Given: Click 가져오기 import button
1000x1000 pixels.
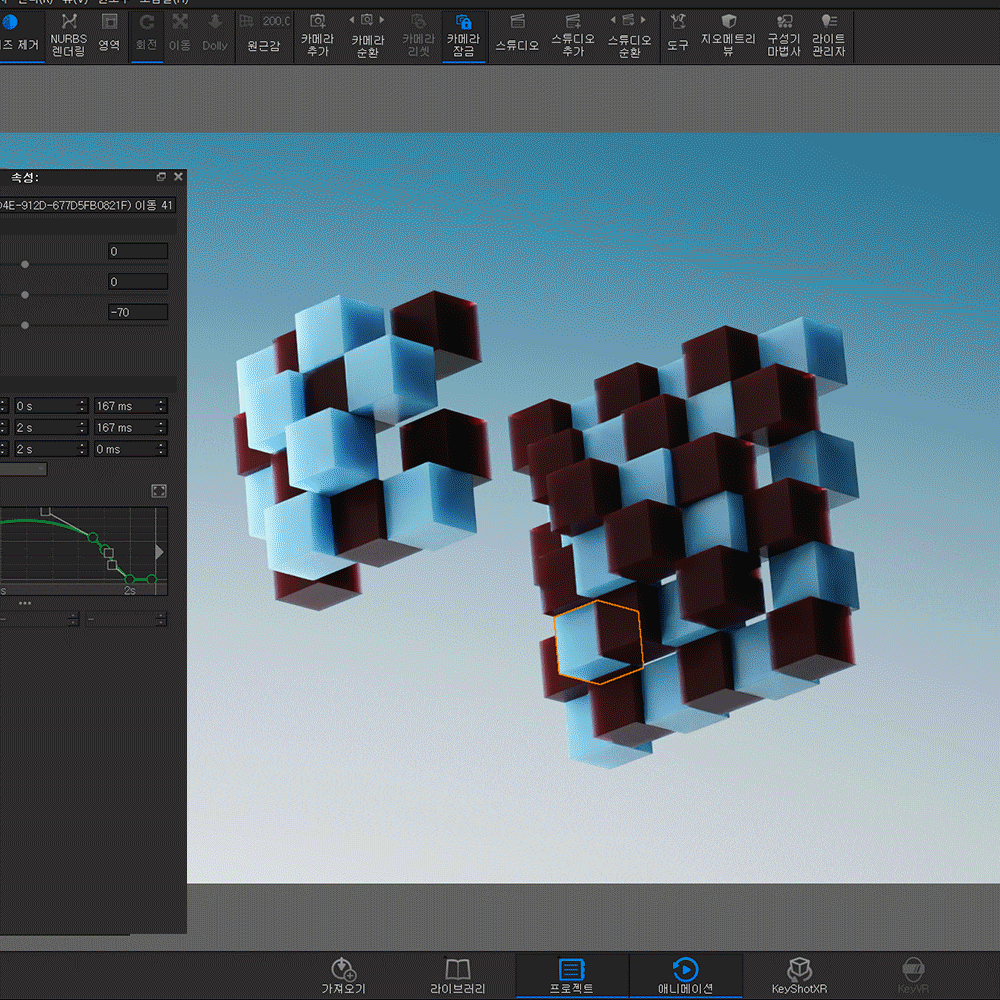Looking at the screenshot, I should click(343, 975).
